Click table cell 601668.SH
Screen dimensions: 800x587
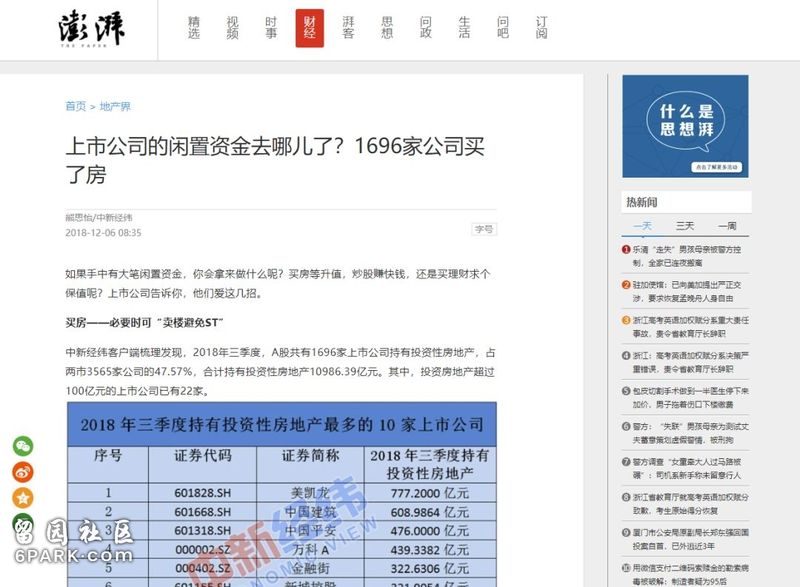[x=203, y=512]
